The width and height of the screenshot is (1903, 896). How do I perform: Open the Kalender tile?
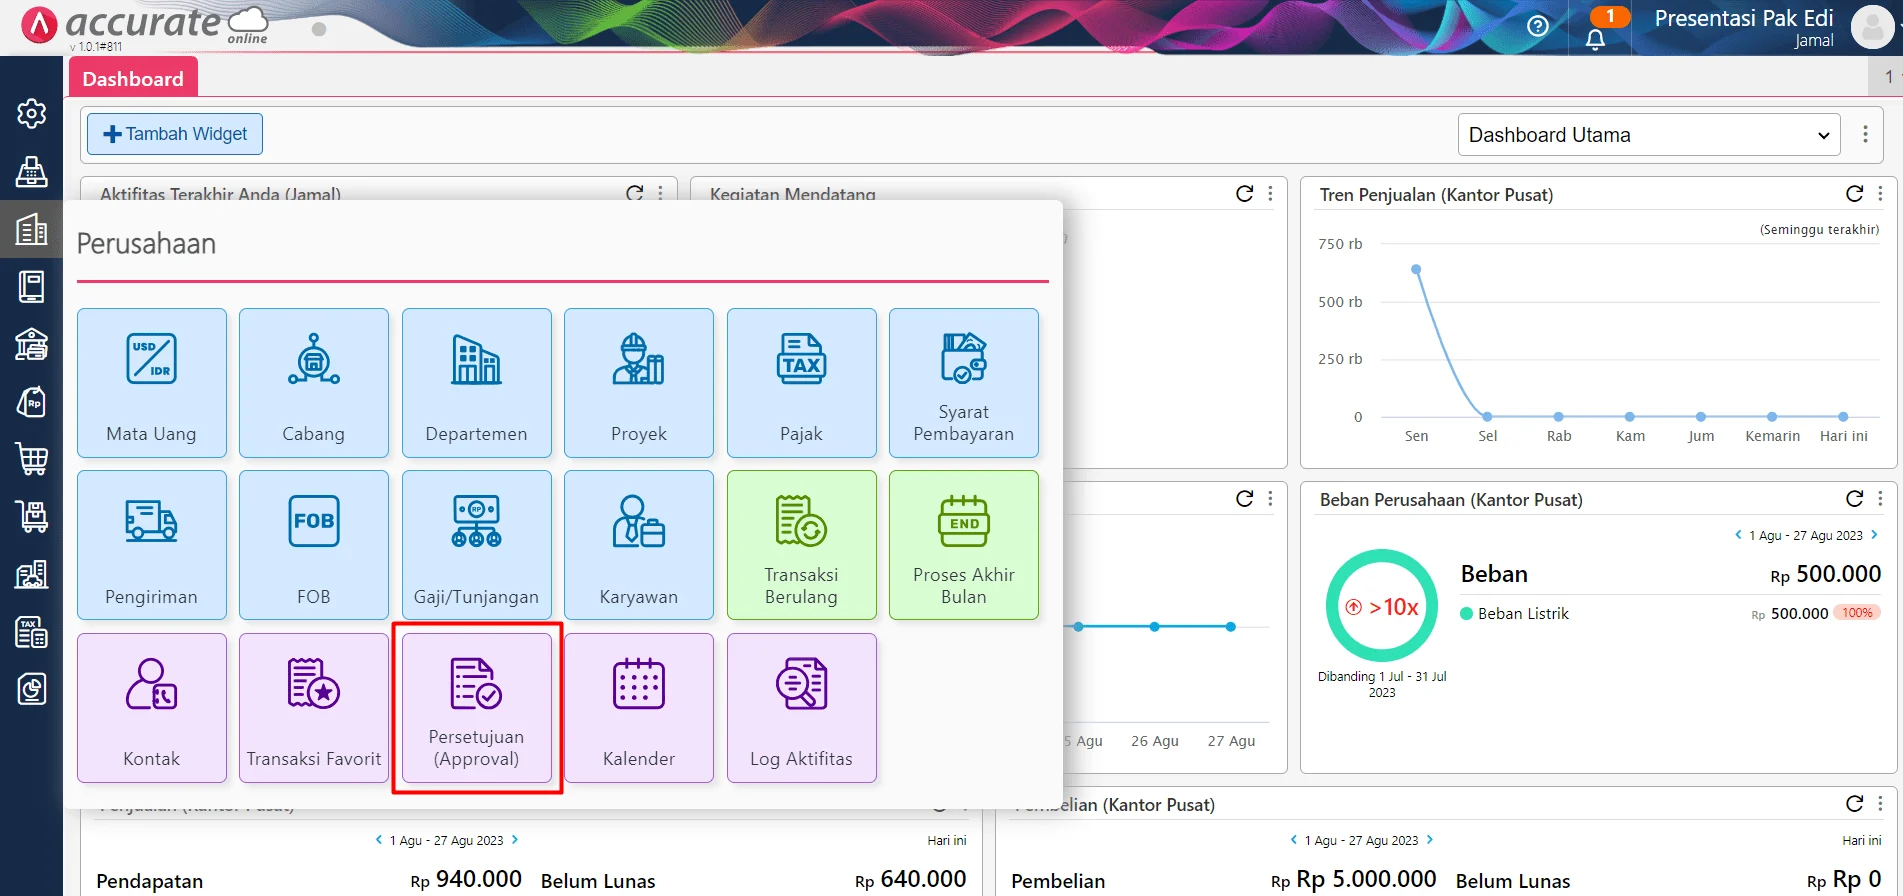click(x=638, y=708)
